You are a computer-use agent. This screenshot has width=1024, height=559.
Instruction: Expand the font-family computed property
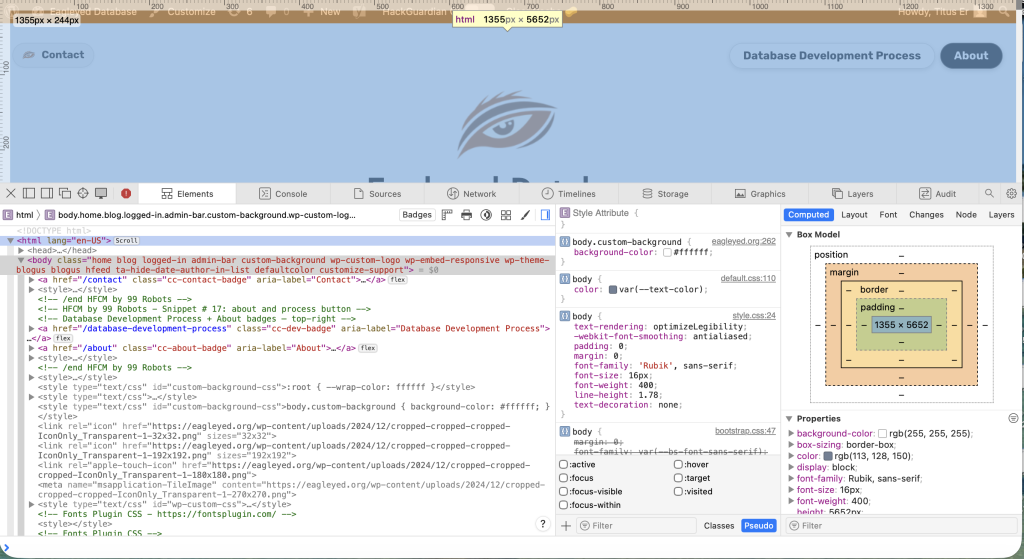pyautogui.click(x=789, y=479)
